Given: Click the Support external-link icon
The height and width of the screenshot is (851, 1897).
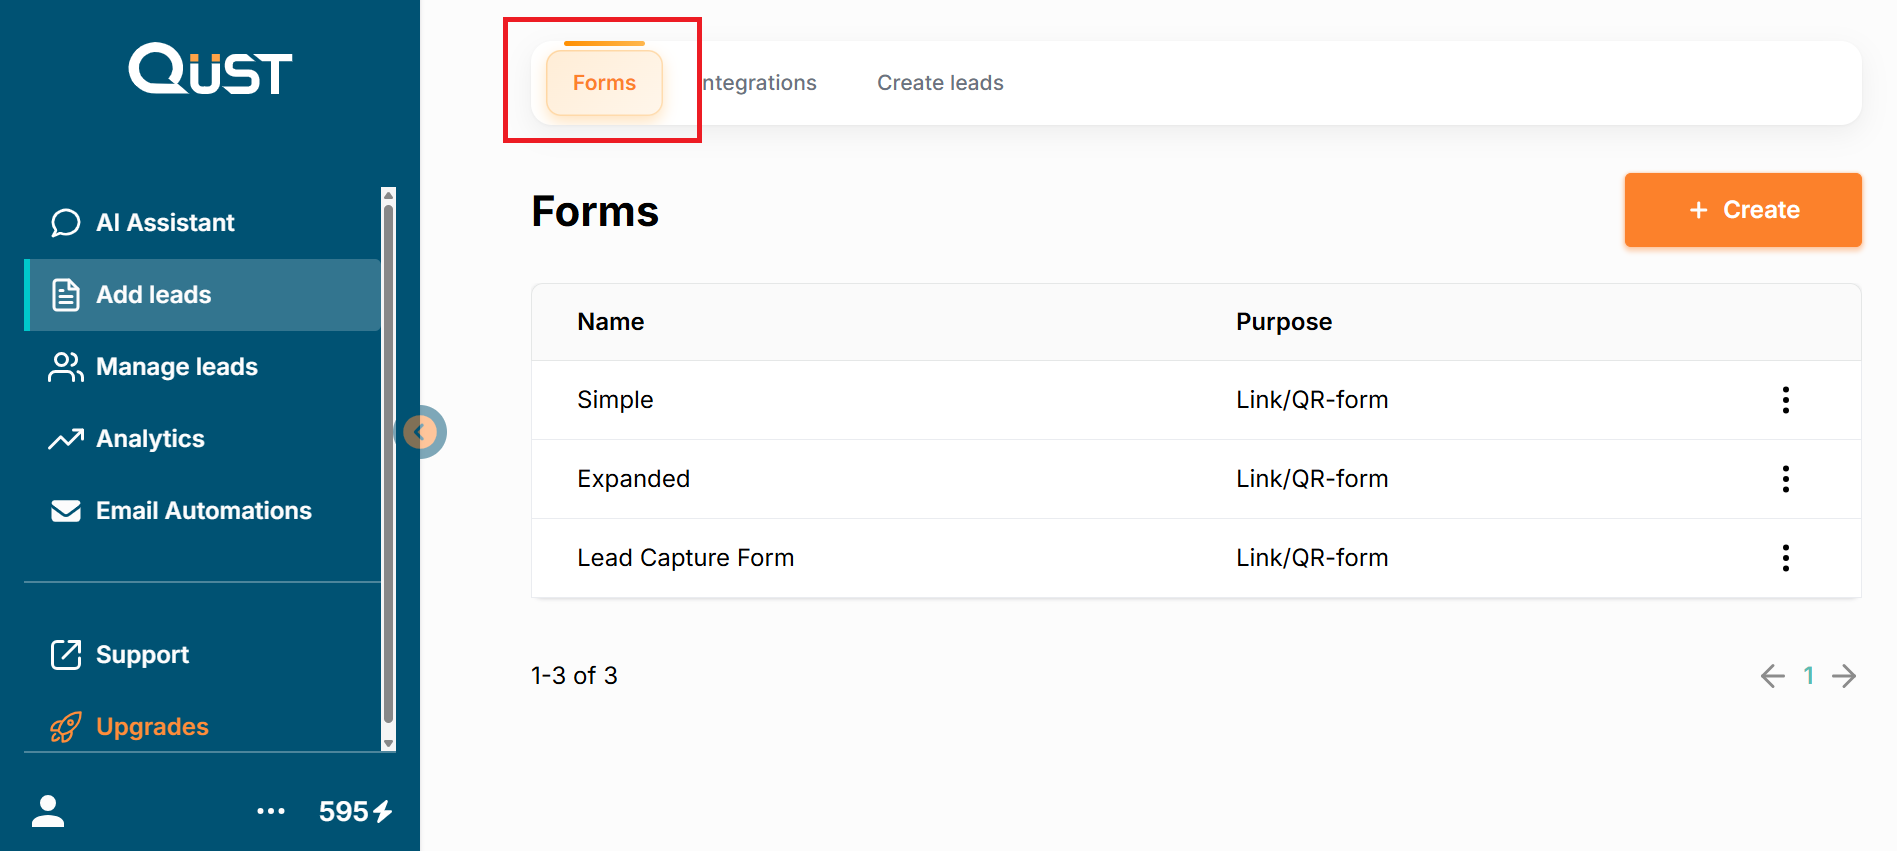Looking at the screenshot, I should coord(66,655).
